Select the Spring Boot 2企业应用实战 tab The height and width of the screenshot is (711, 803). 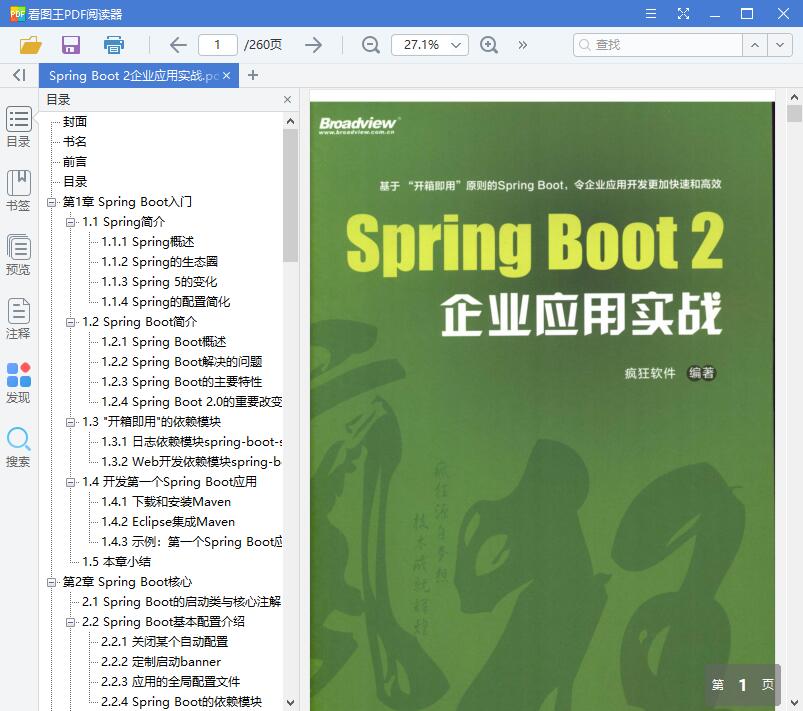(x=134, y=76)
